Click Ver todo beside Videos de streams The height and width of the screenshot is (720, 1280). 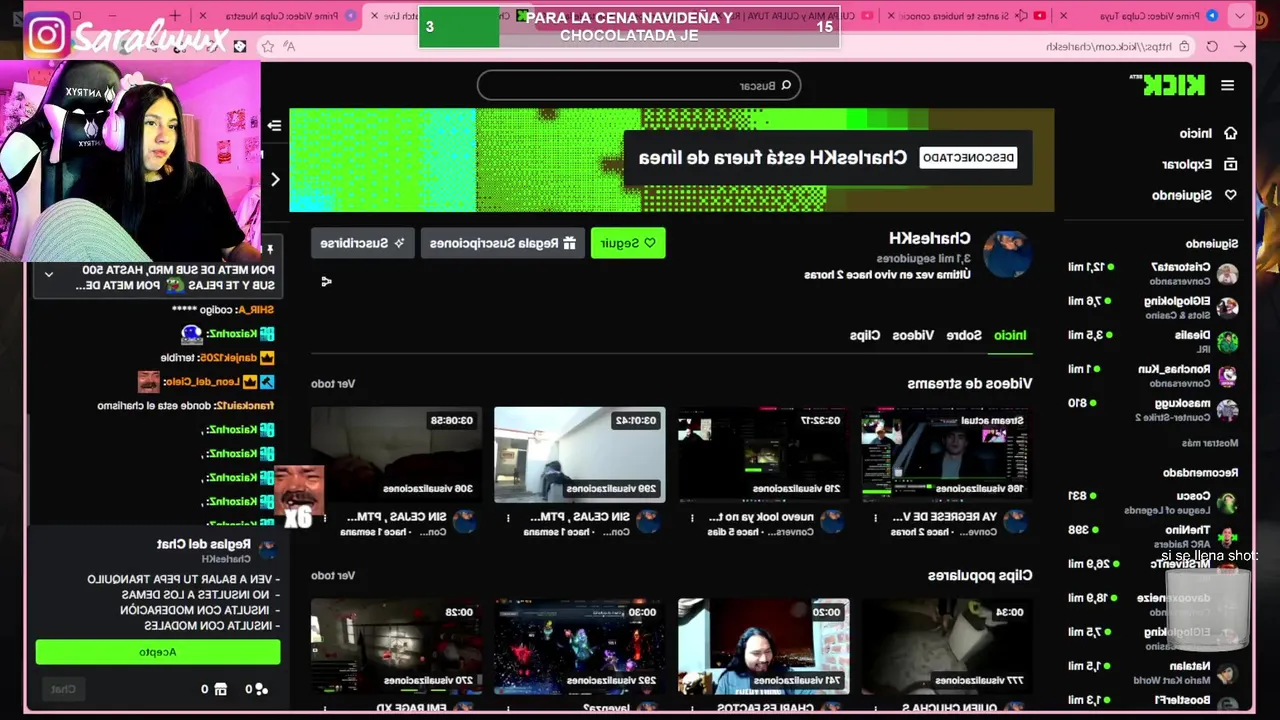coord(333,383)
